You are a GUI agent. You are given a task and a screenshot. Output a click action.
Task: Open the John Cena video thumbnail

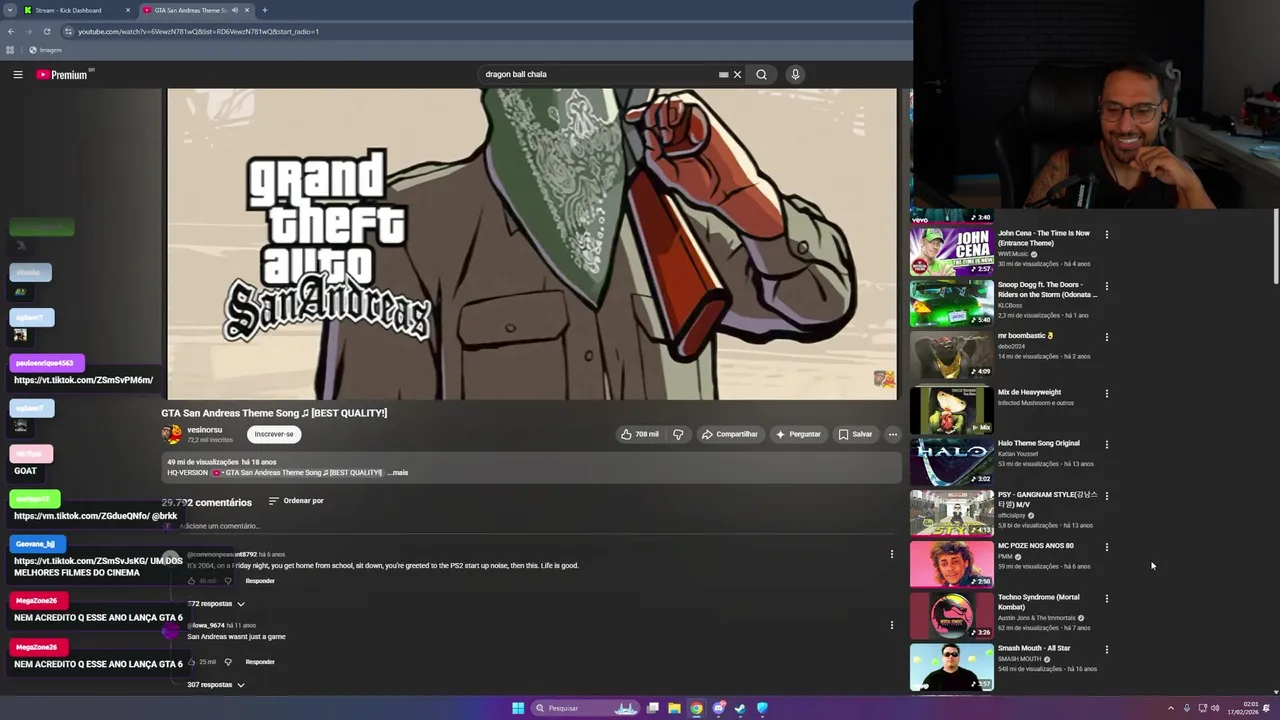click(951, 250)
